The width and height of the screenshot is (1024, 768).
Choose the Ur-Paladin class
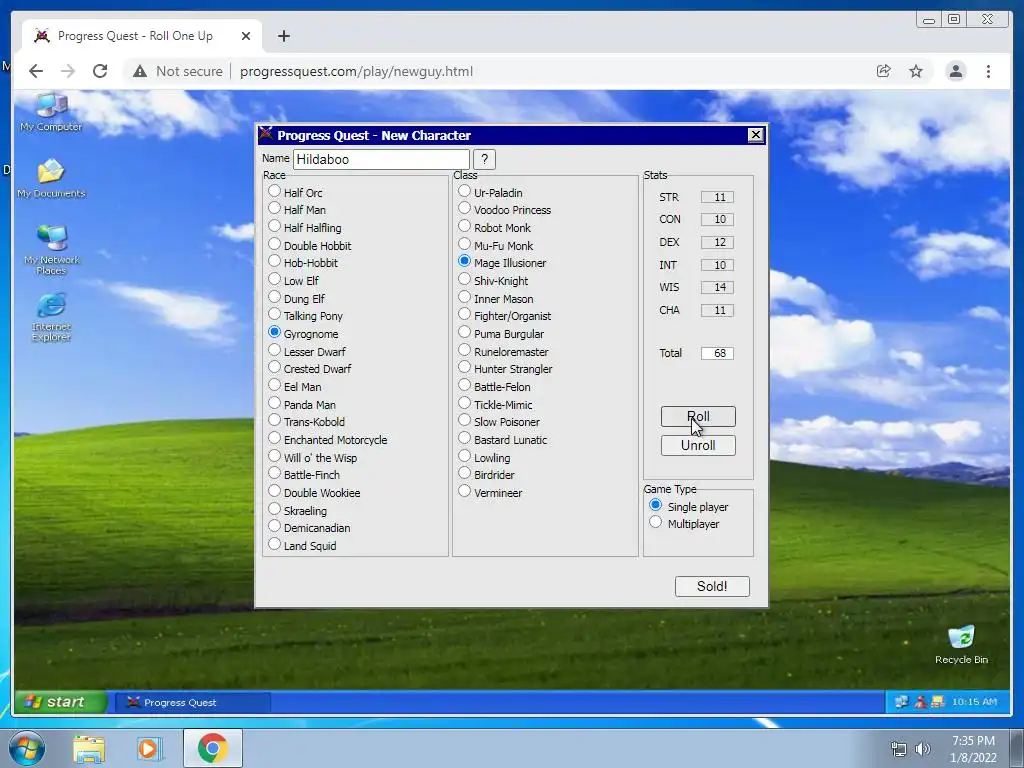[x=464, y=191]
